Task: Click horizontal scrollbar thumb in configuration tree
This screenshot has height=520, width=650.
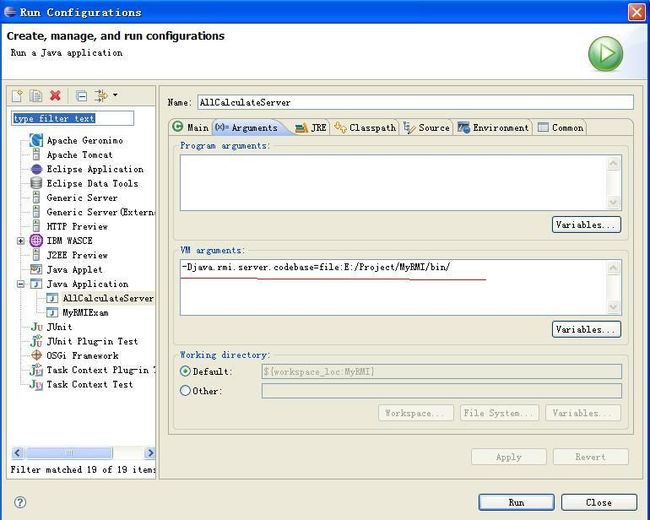Action: 68,453
